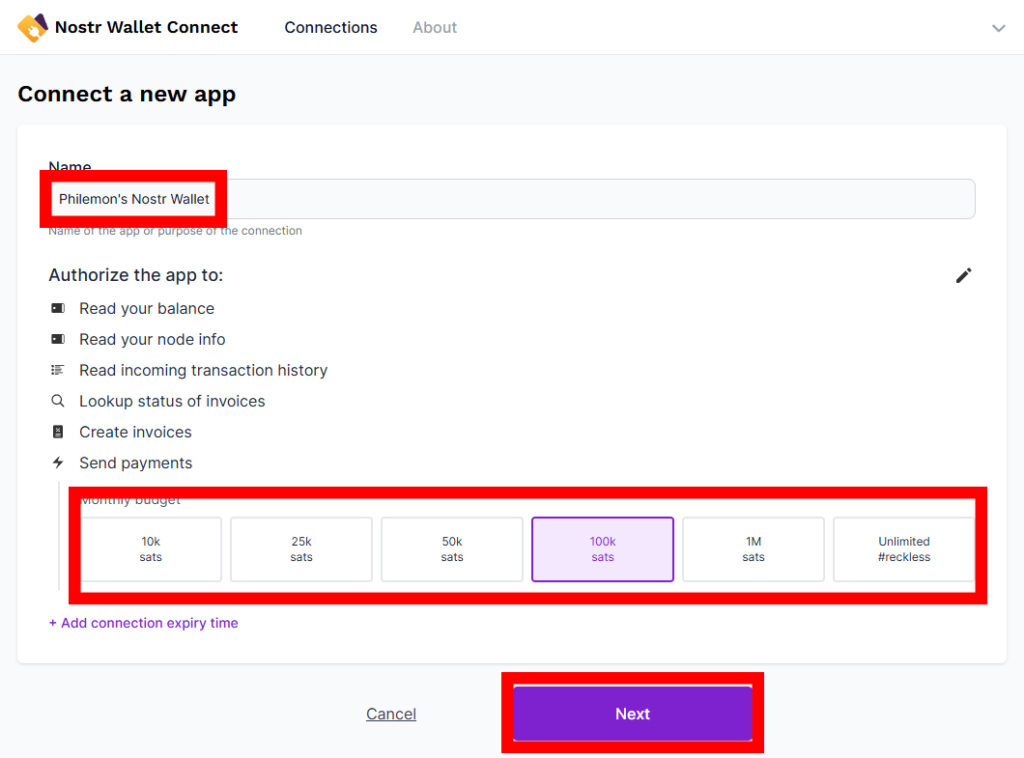Click 'Lookup status of invoices' text
The width and height of the screenshot is (1024, 758).
click(x=172, y=401)
